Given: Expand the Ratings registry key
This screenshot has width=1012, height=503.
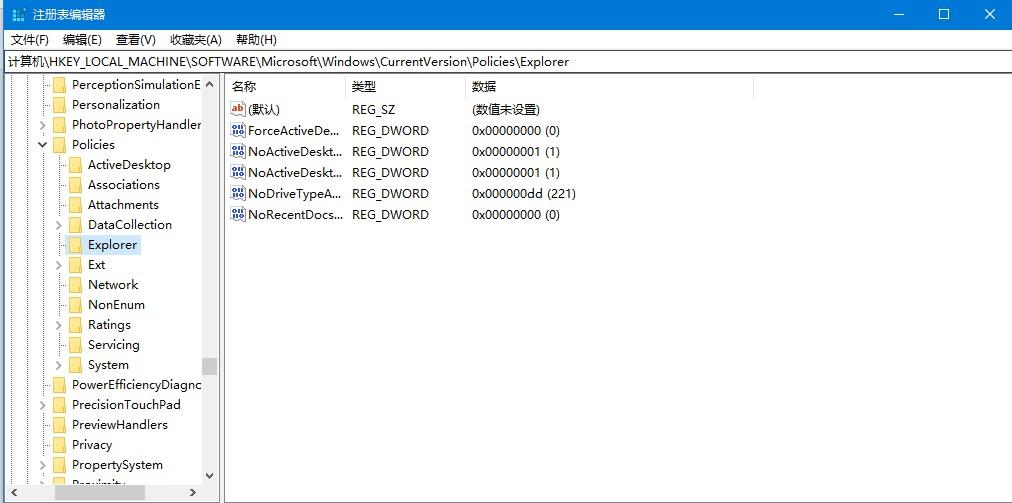Looking at the screenshot, I should click(59, 325).
